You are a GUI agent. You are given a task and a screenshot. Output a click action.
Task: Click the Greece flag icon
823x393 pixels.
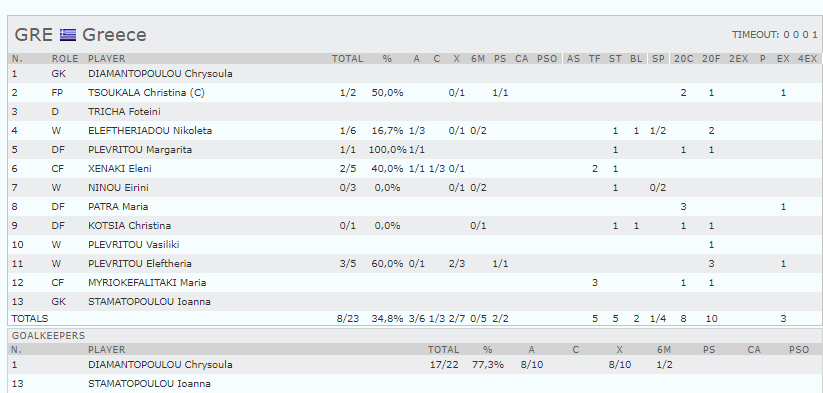(x=68, y=35)
